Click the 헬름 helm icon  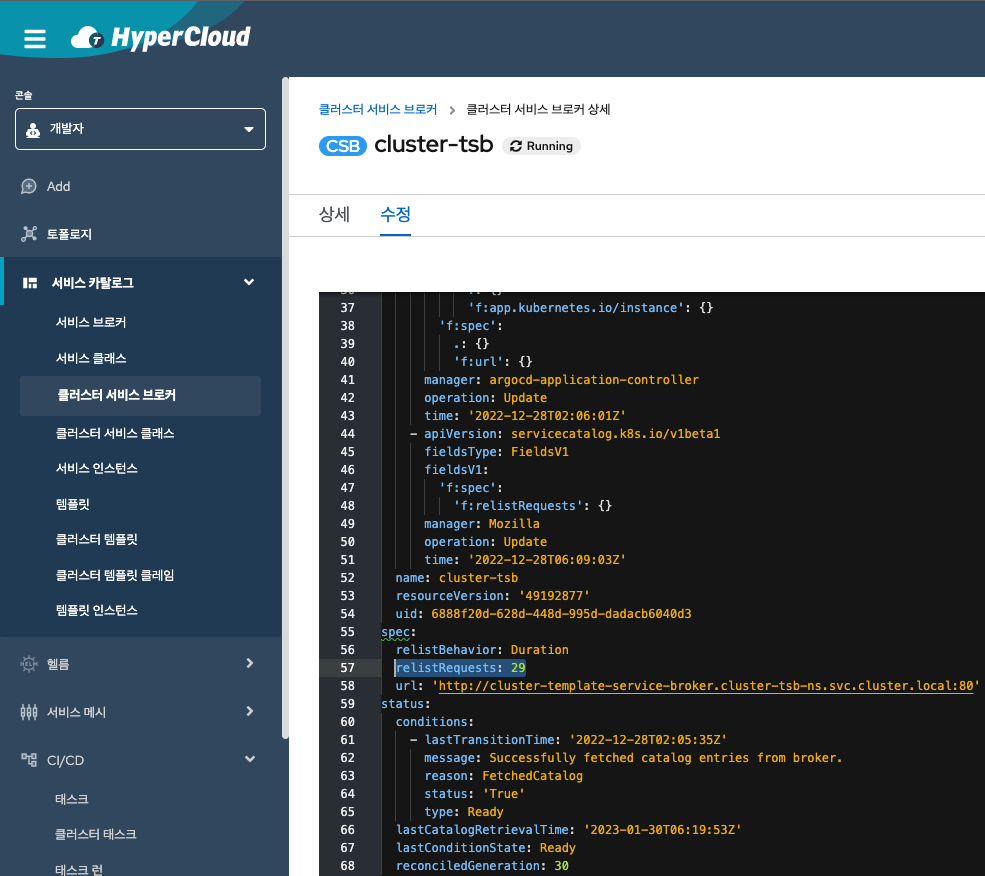29,664
